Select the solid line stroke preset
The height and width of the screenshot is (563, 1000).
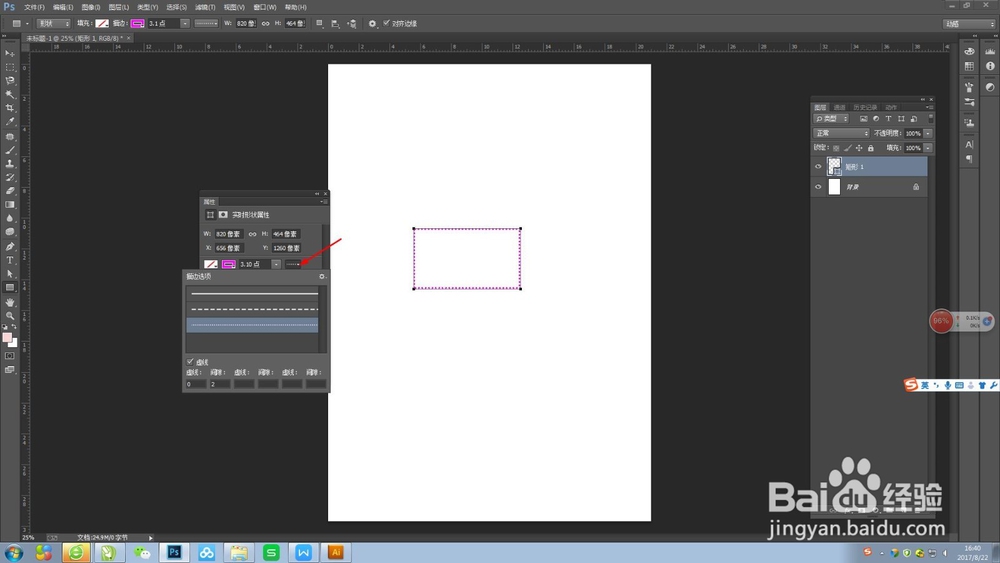pyautogui.click(x=254, y=294)
